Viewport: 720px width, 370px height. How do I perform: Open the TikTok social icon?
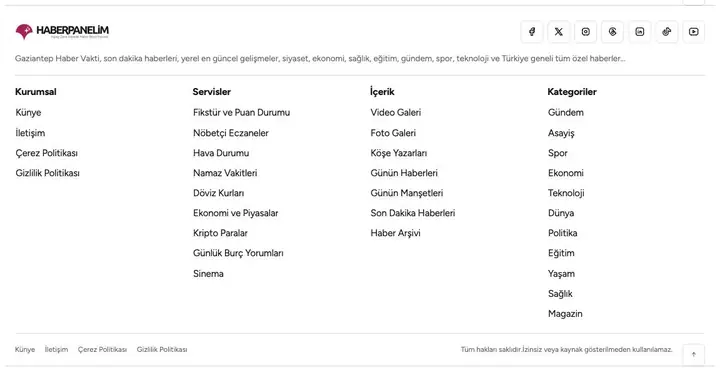[667, 32]
